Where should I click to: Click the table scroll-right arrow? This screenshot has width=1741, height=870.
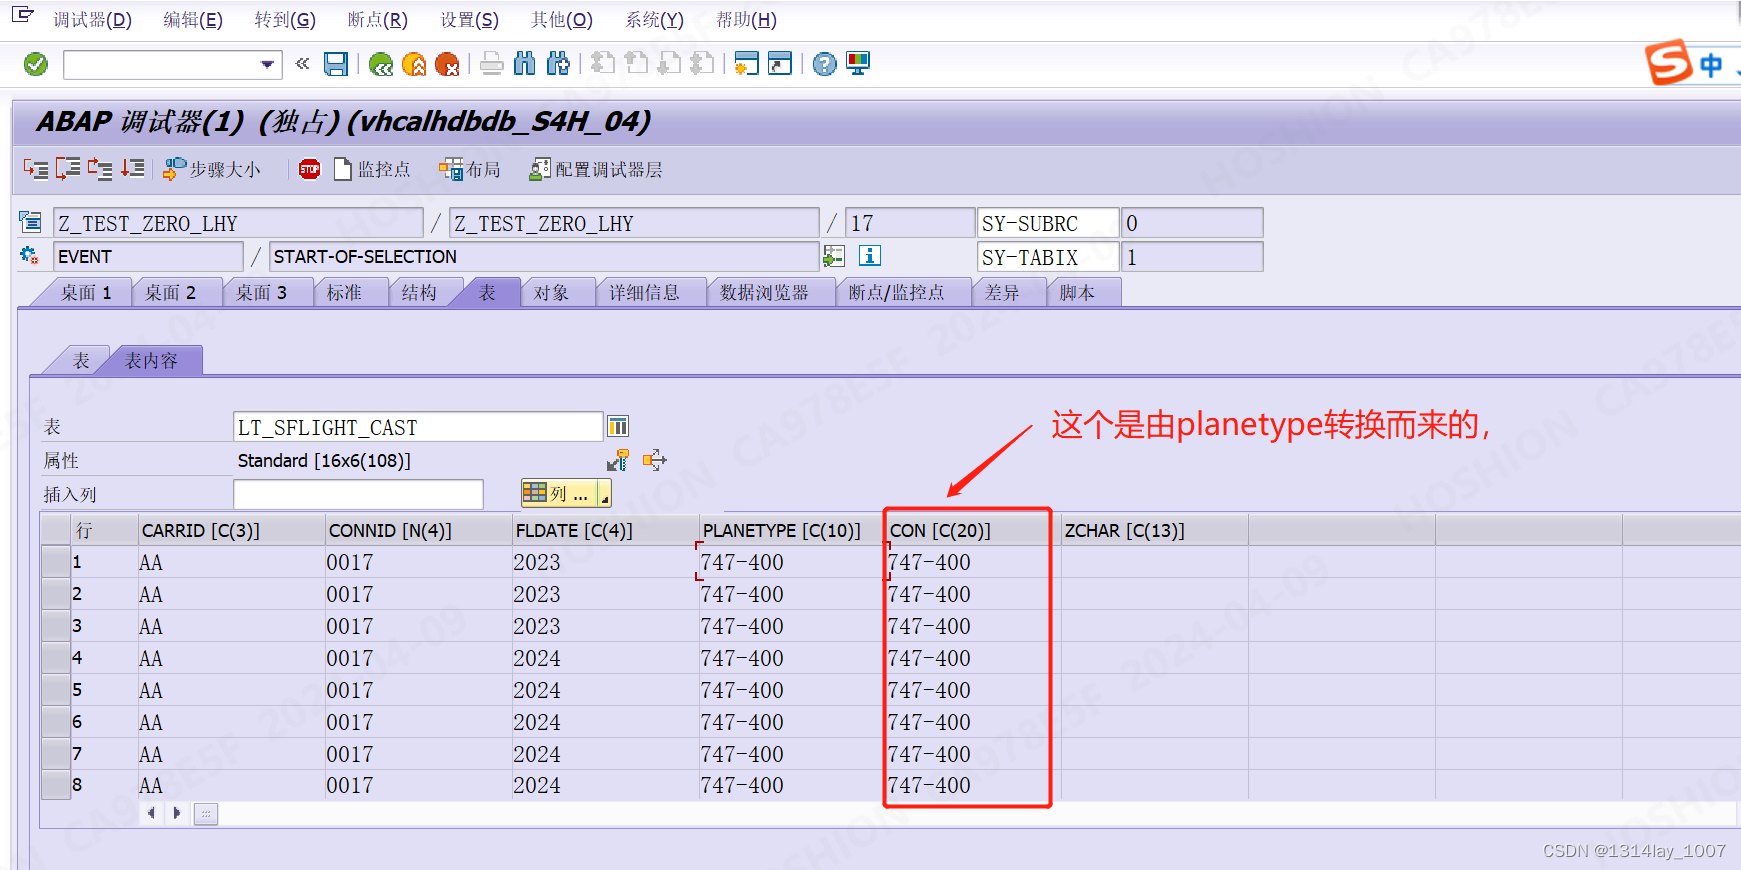click(x=177, y=813)
